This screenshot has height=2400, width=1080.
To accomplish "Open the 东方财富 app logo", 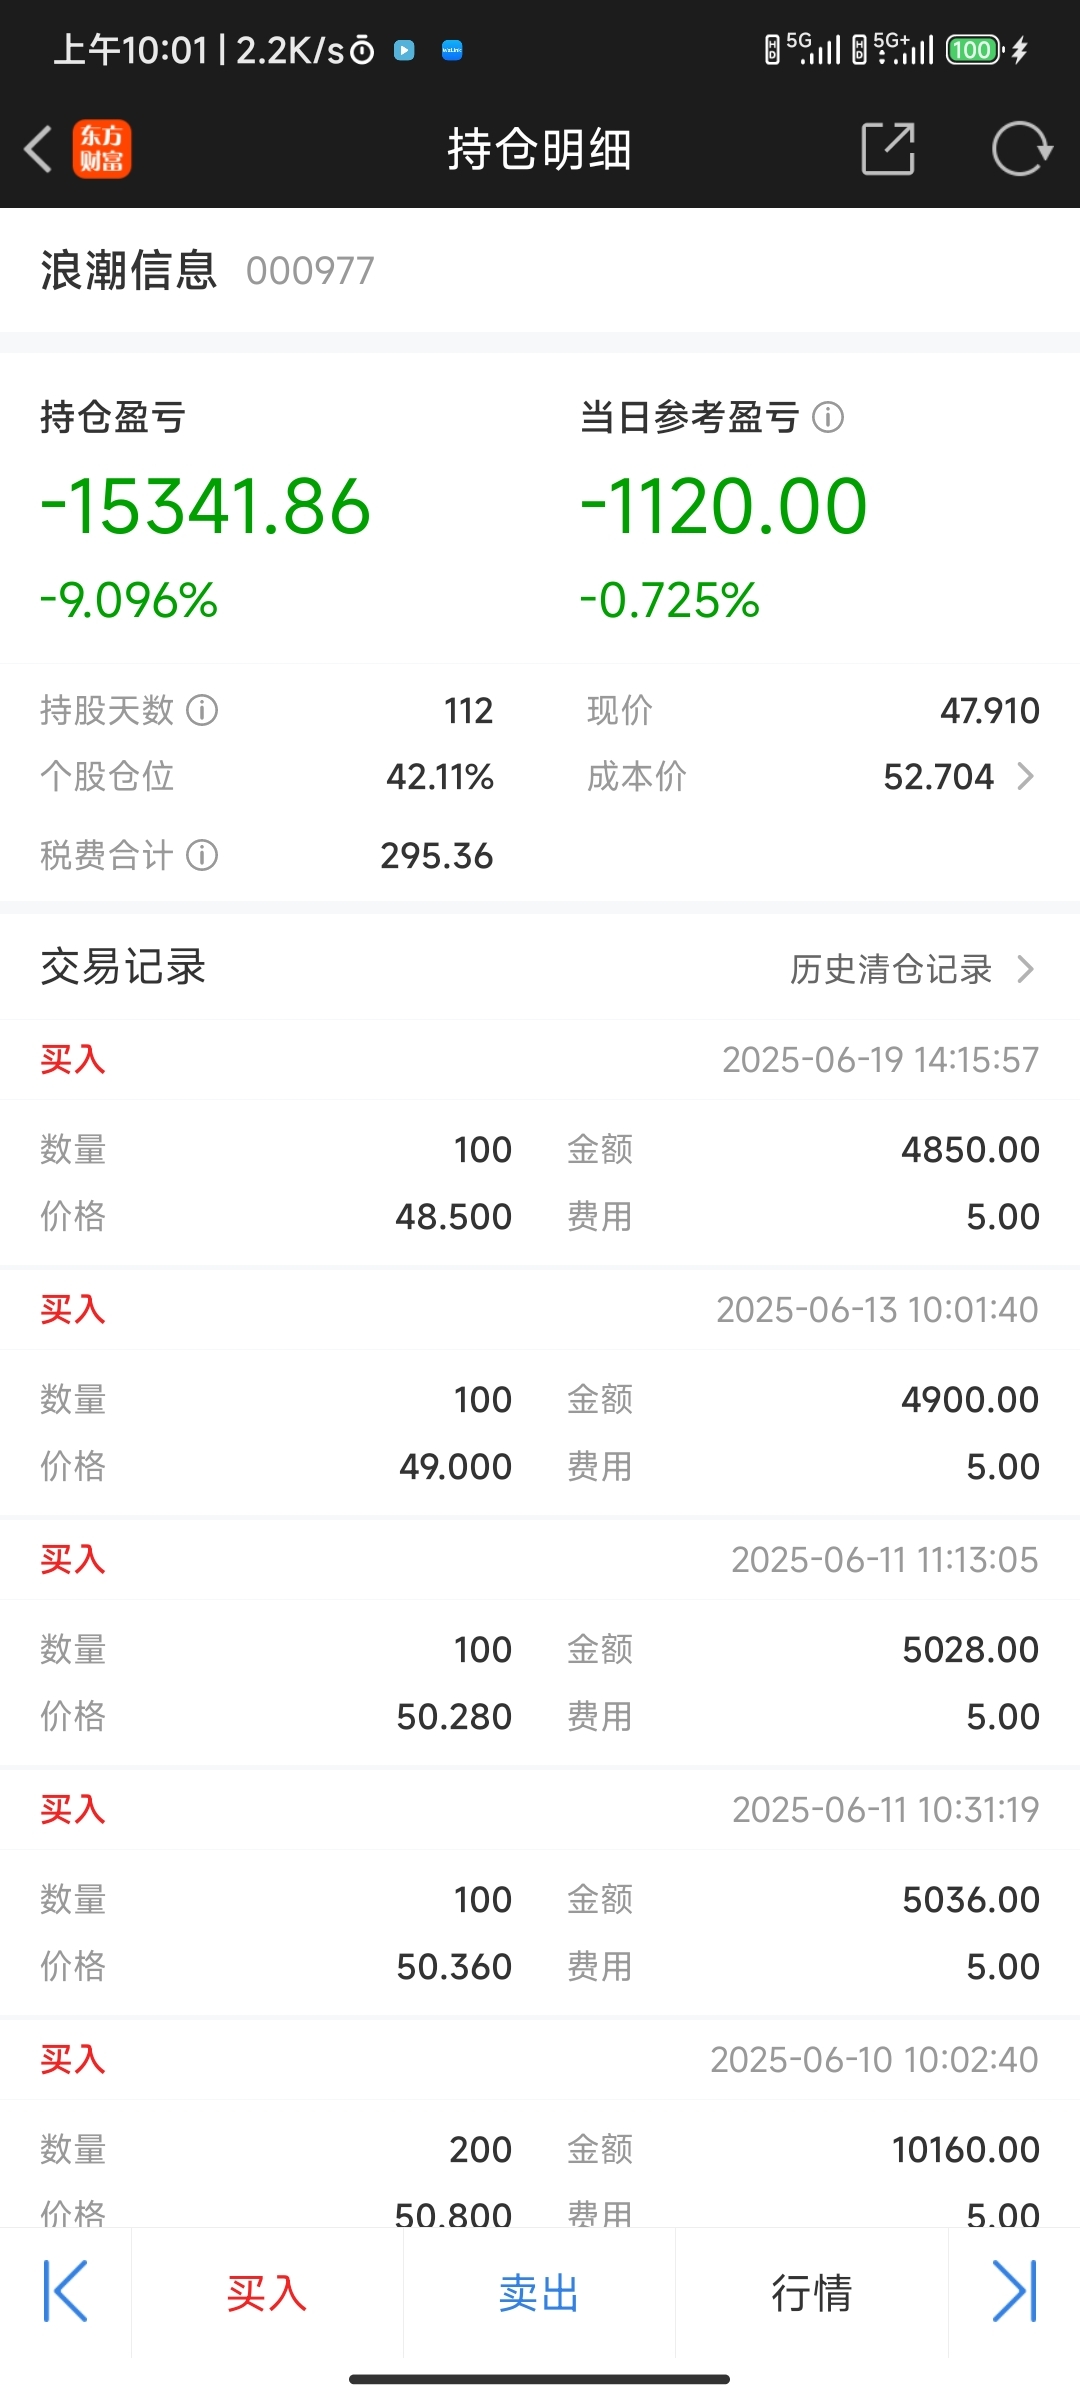I will pyautogui.click(x=102, y=149).
